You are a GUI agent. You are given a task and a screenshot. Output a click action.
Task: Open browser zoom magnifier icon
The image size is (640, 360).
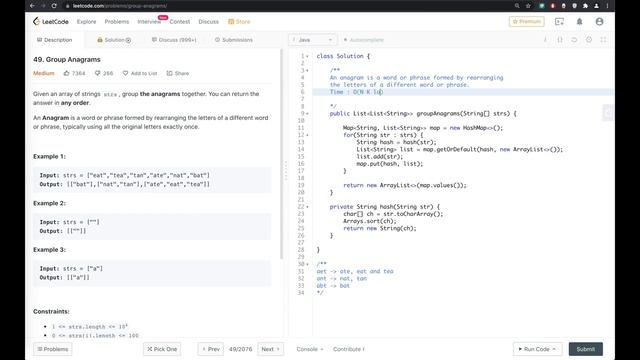(517, 6)
